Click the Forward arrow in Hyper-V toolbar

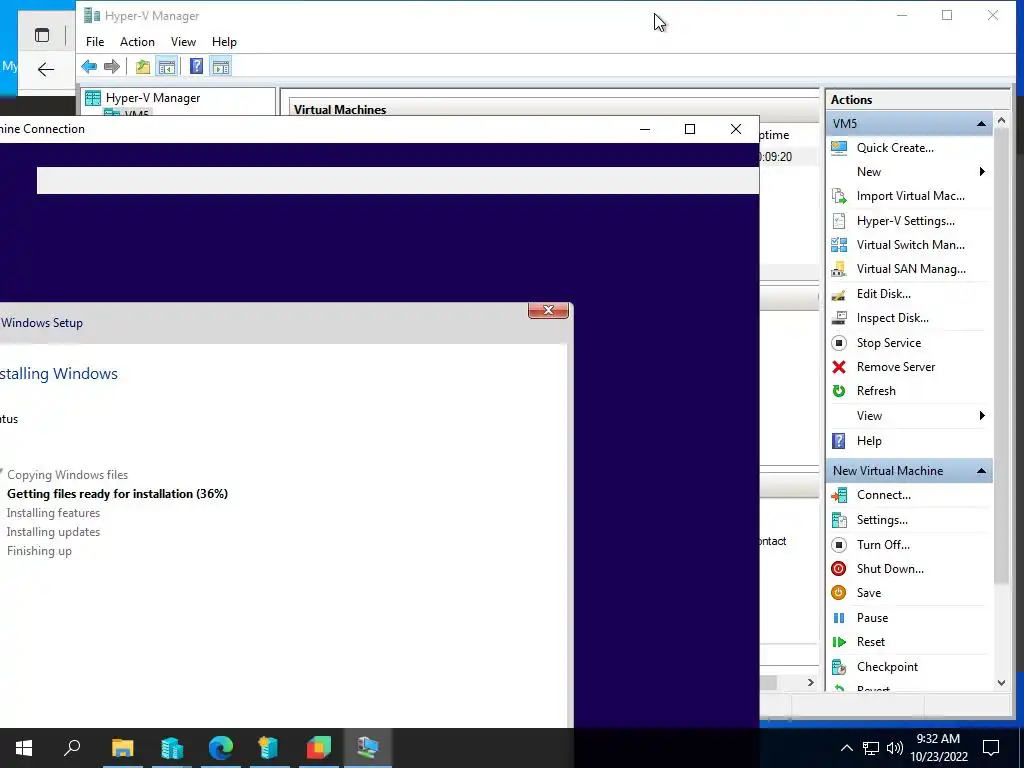point(112,66)
